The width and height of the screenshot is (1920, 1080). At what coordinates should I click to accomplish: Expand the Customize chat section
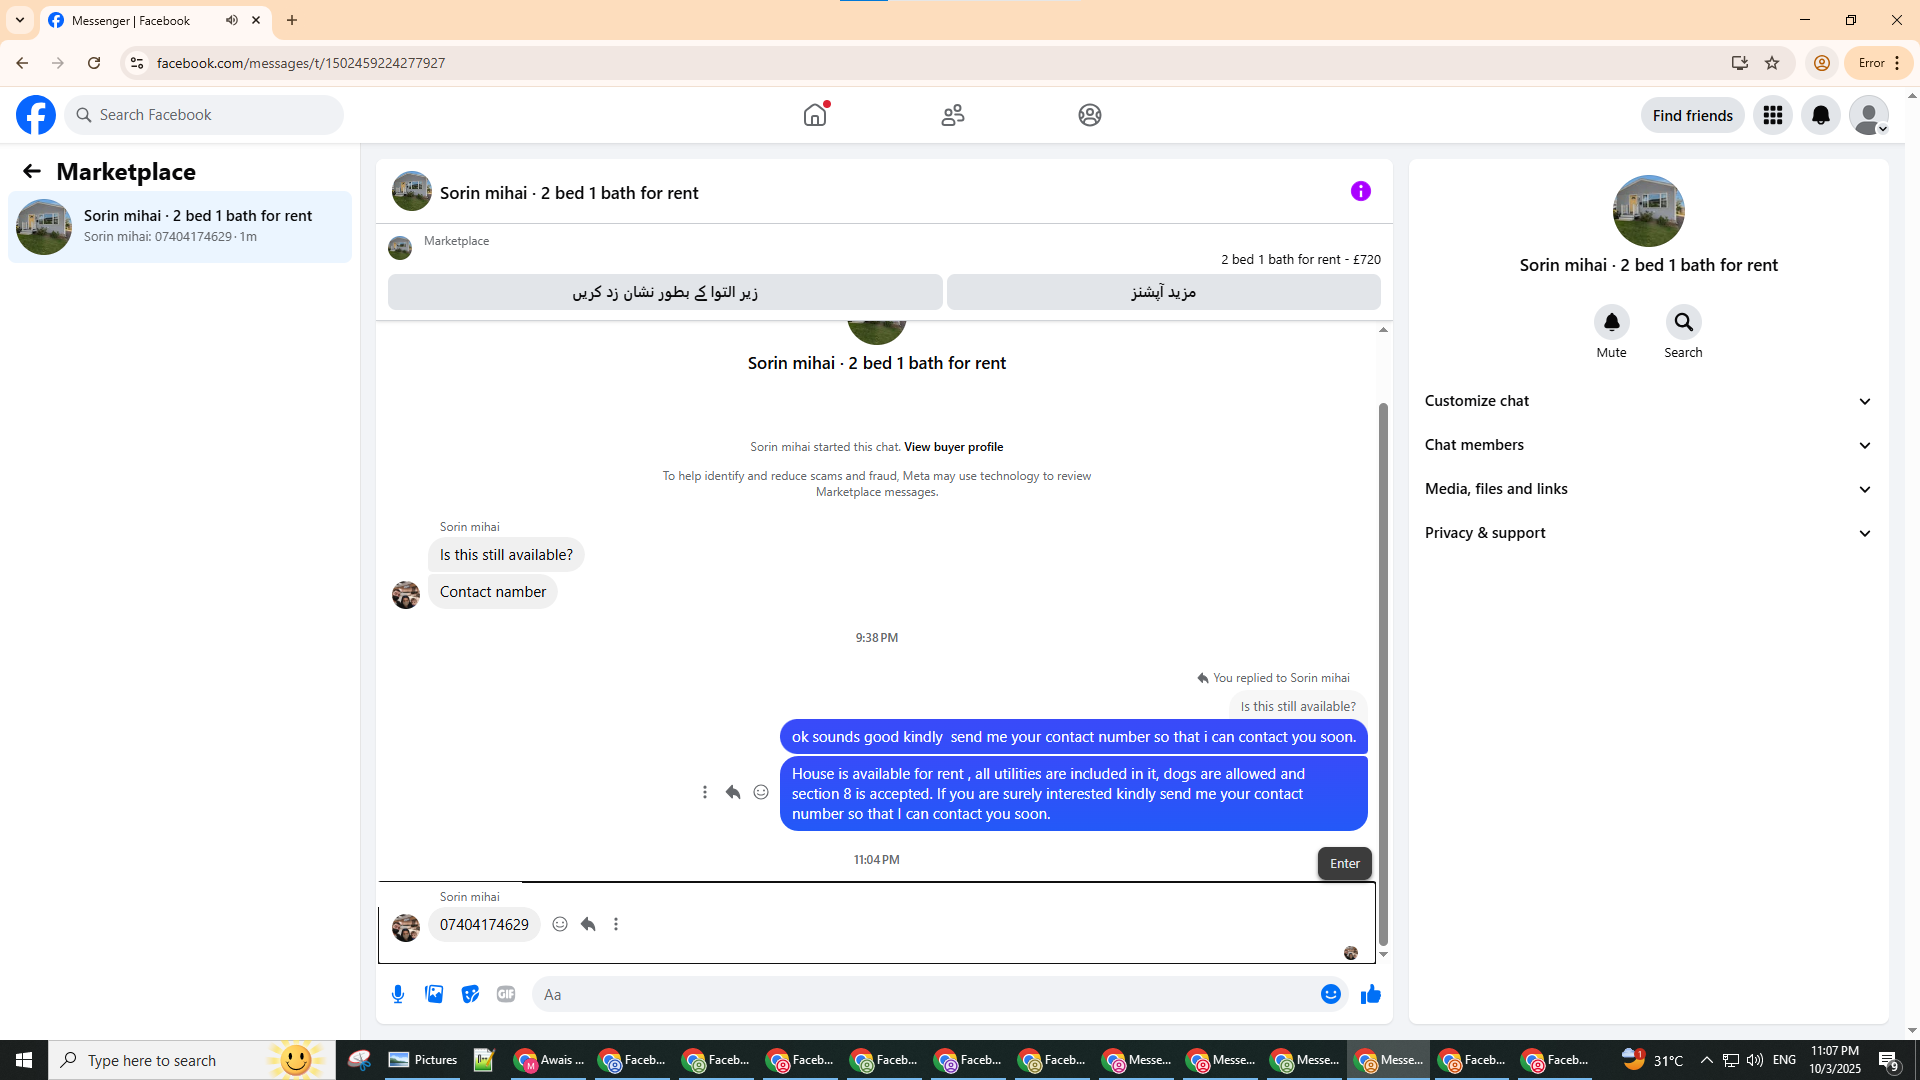tap(1648, 401)
